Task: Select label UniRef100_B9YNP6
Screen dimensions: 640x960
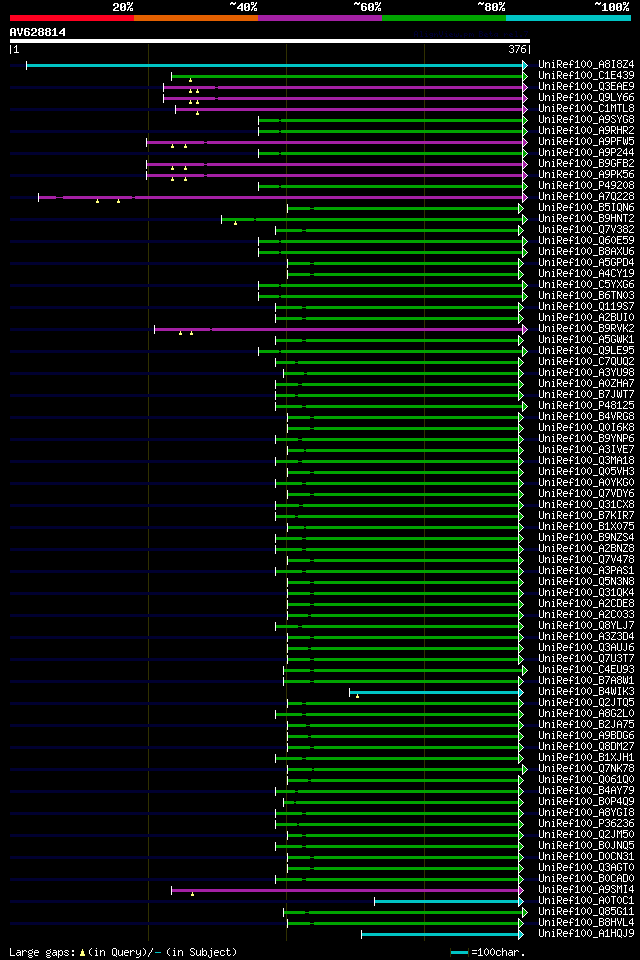Action: click(x=586, y=438)
